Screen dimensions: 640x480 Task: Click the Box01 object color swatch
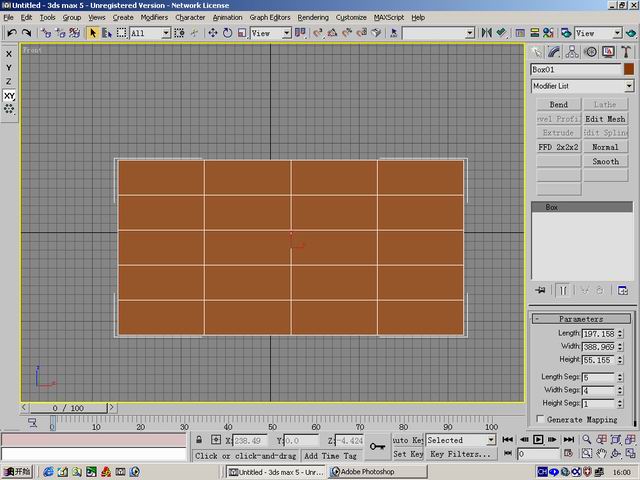coord(629,69)
